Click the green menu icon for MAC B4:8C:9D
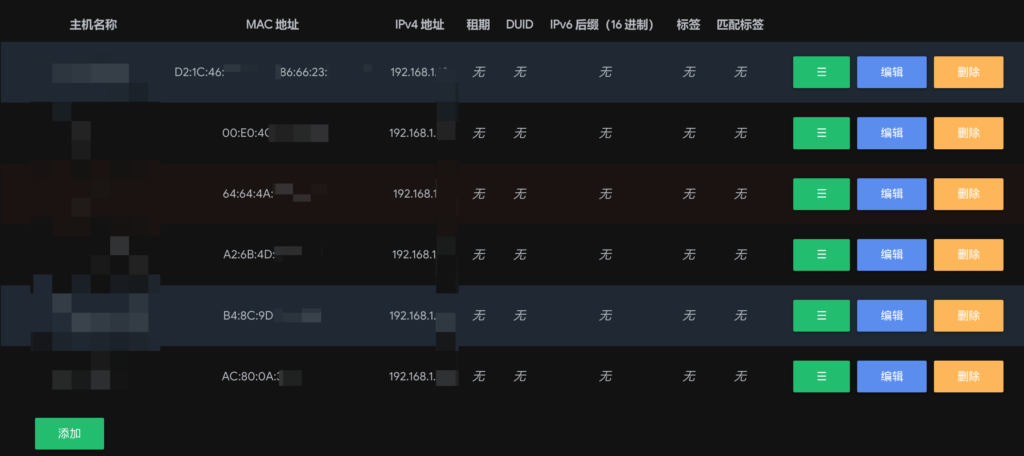This screenshot has height=456, width=1024. 821,316
